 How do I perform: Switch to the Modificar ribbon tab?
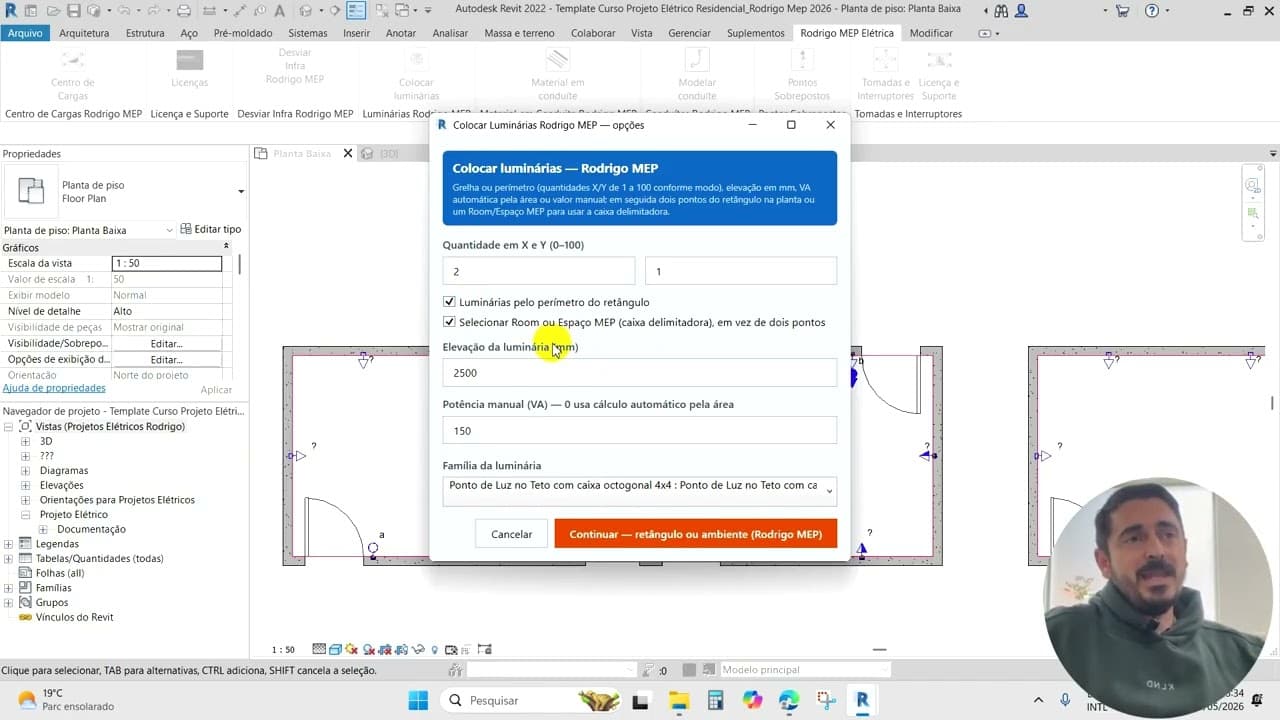(931, 33)
